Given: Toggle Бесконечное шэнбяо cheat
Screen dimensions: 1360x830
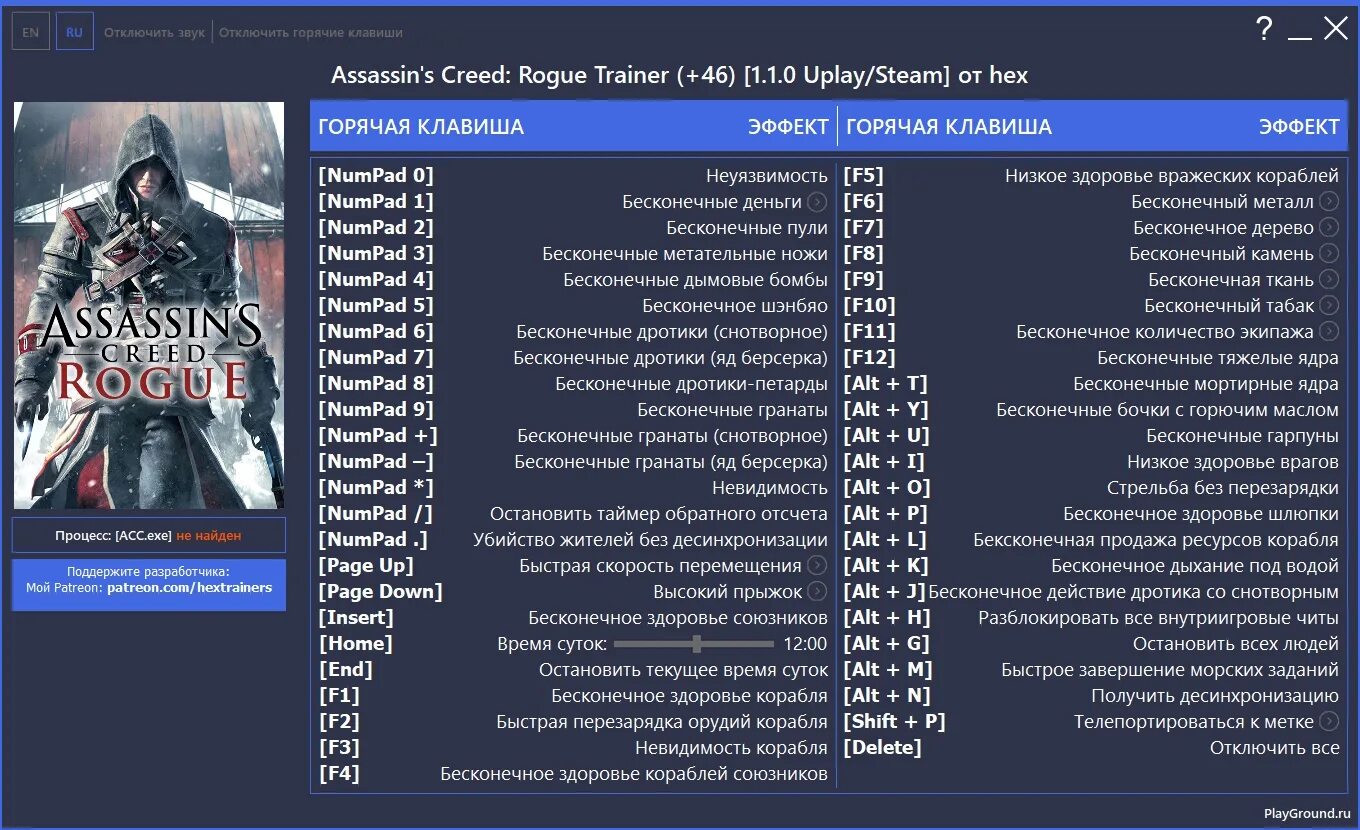Looking at the screenshot, I should point(735,306).
